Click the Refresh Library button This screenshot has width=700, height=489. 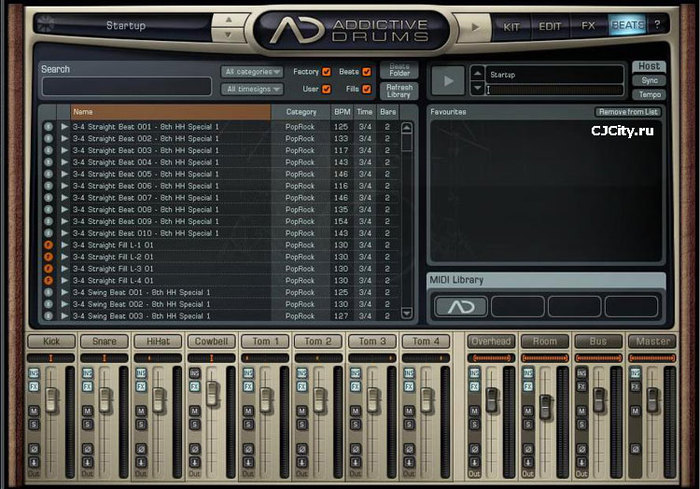pyautogui.click(x=399, y=91)
